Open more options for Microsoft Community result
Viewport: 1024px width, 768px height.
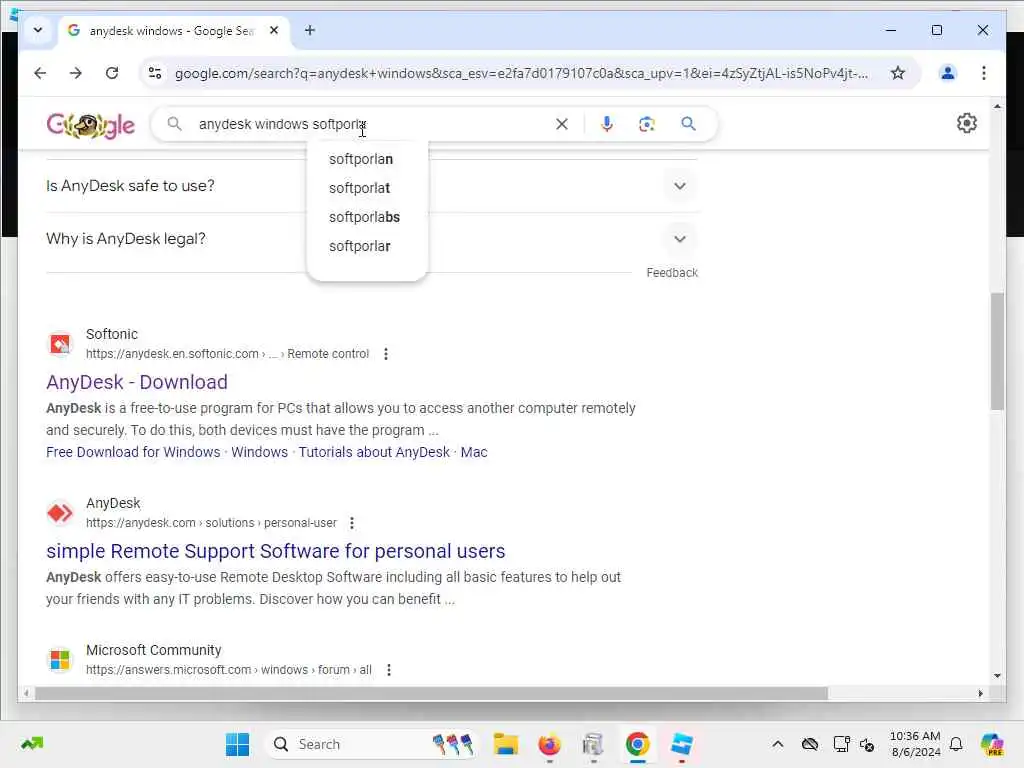coord(389,670)
